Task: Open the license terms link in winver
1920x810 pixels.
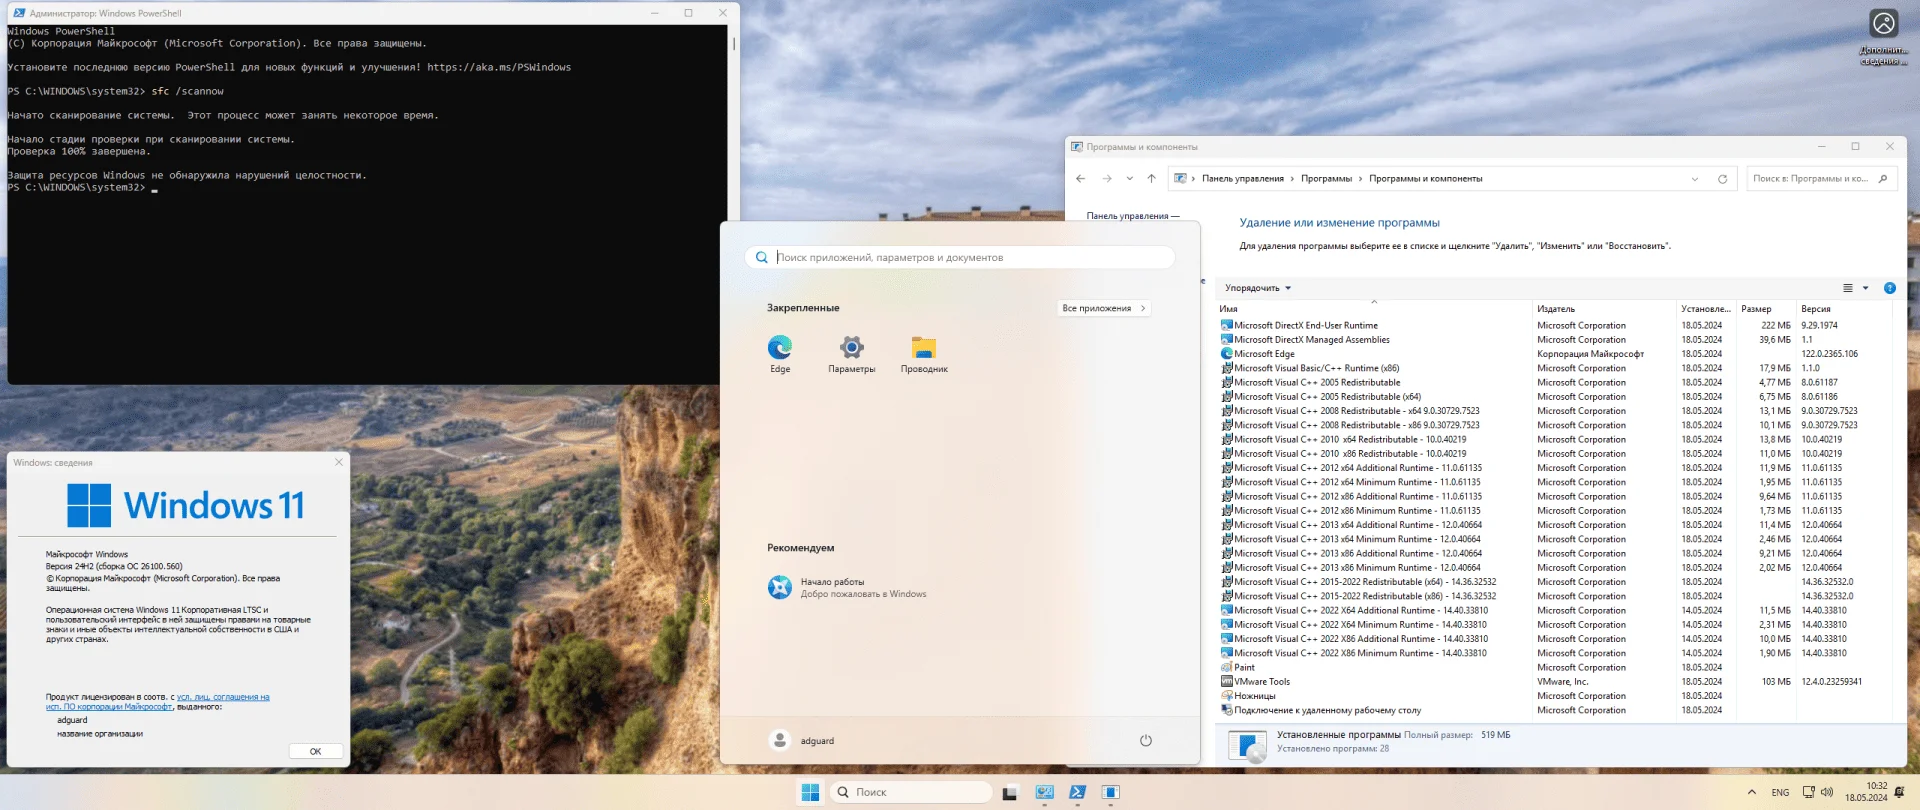Action: [x=157, y=702]
